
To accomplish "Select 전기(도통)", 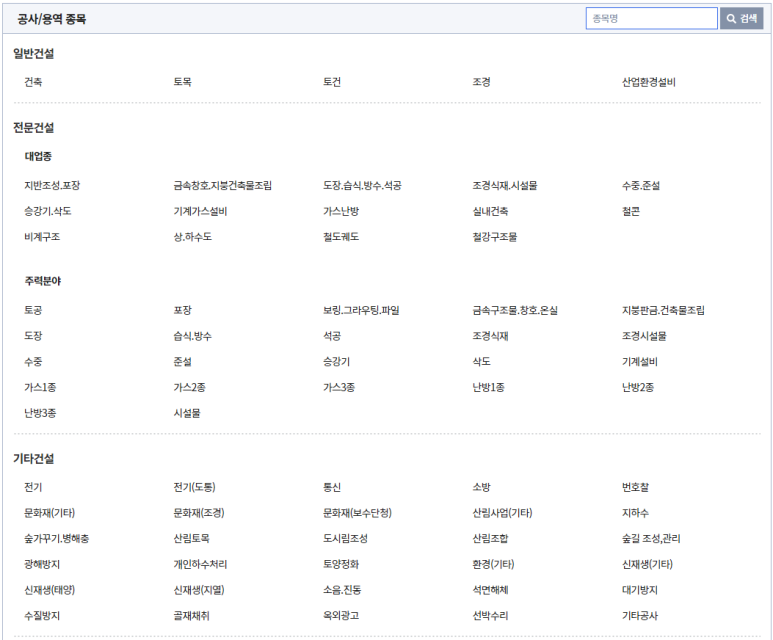I will point(194,488).
